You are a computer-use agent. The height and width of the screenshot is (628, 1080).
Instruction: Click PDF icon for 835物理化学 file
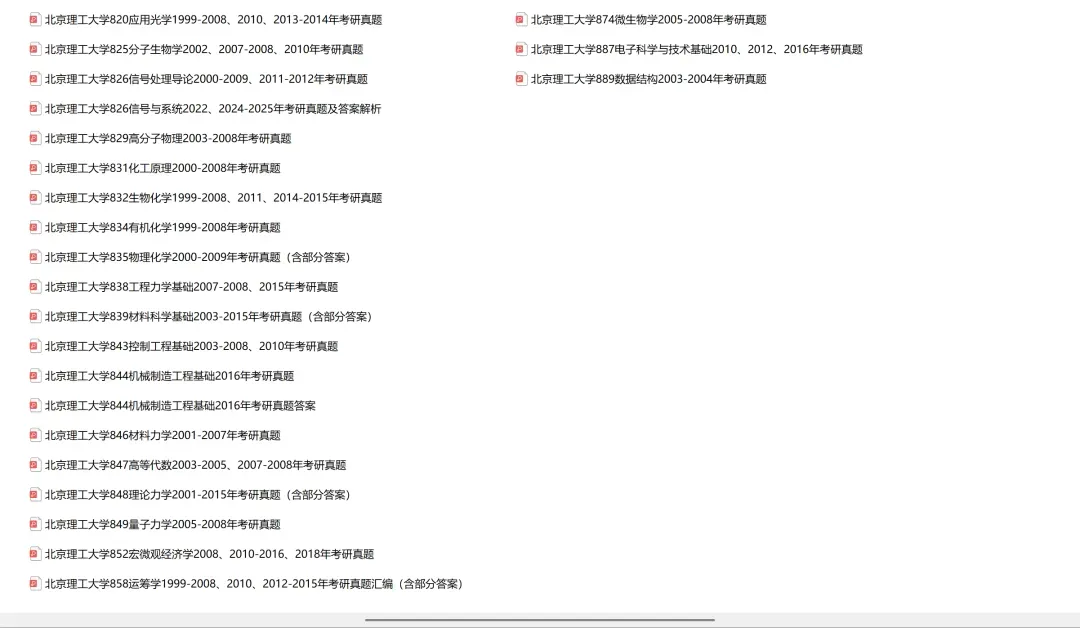click(x=34, y=257)
